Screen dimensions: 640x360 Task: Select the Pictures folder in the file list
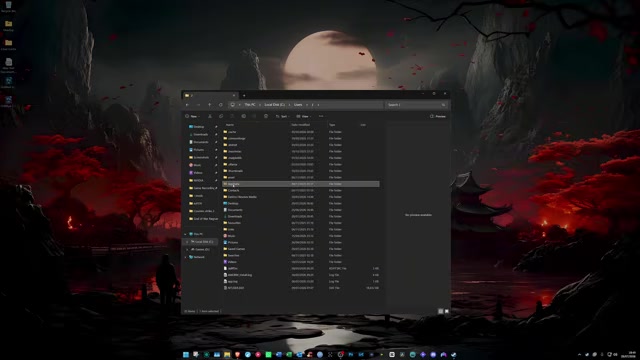301,242
